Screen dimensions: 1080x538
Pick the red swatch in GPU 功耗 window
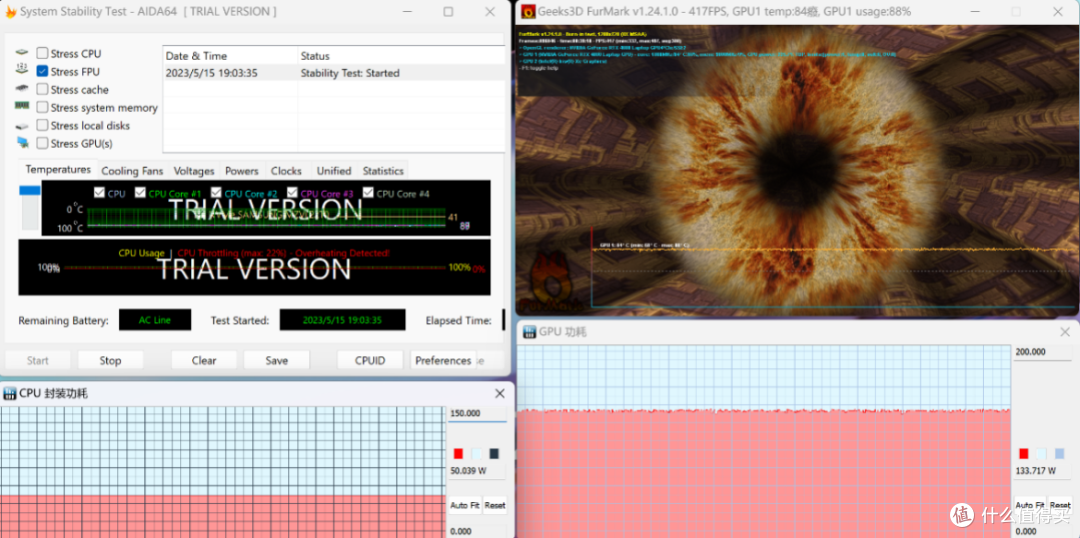click(1024, 453)
